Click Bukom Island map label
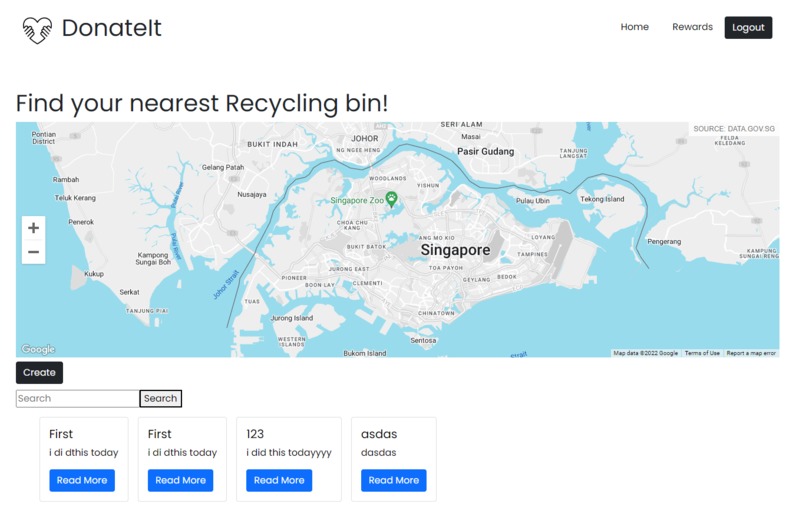 tap(365, 353)
